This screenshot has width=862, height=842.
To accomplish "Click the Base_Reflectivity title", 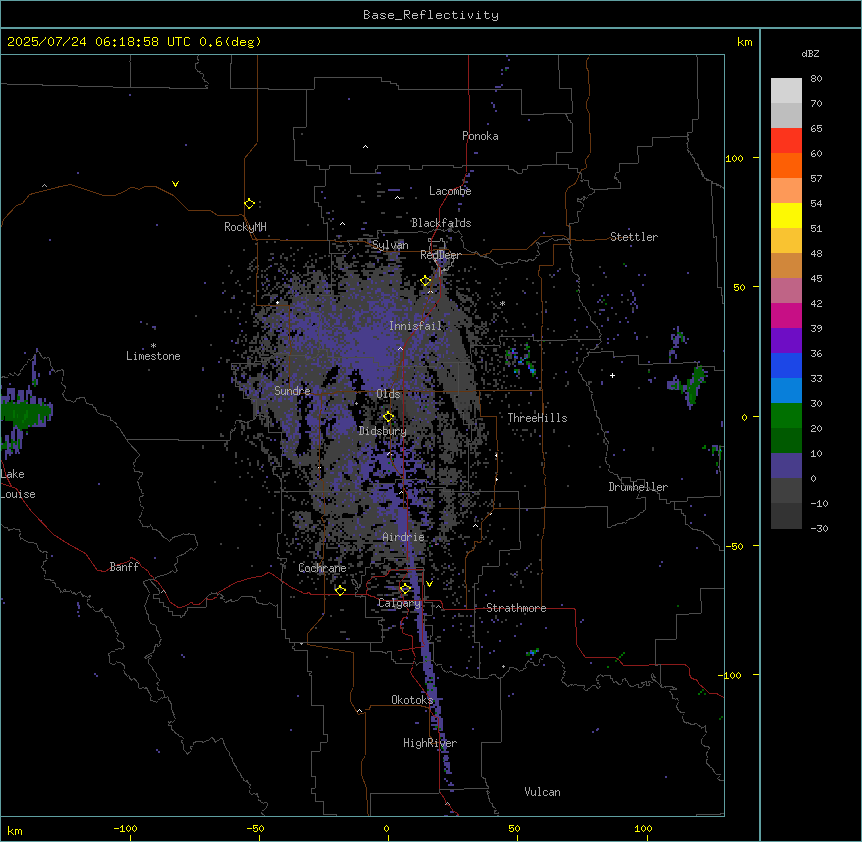I will pos(431,15).
